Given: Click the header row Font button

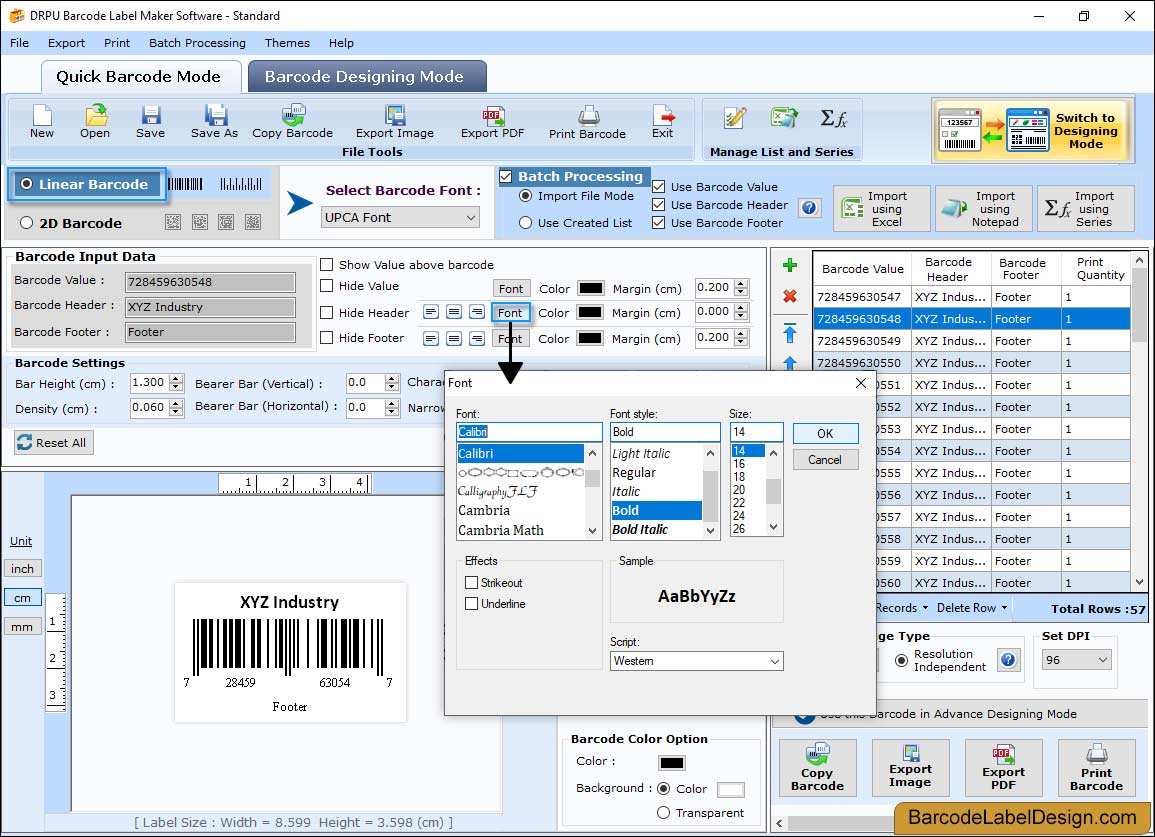Looking at the screenshot, I should (x=510, y=312).
